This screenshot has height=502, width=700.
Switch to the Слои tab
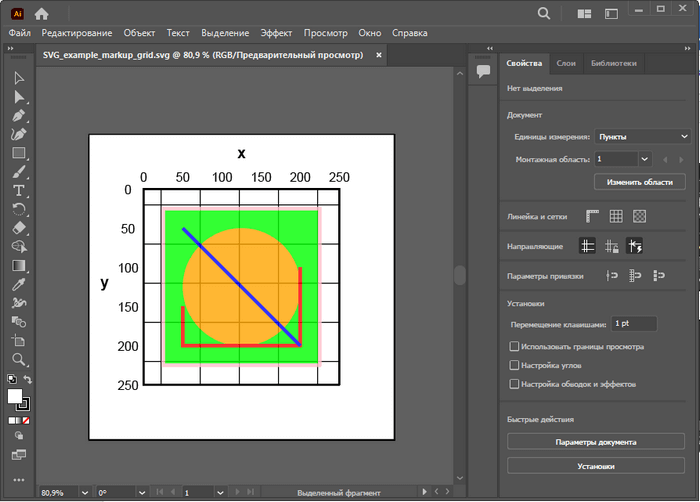point(566,63)
